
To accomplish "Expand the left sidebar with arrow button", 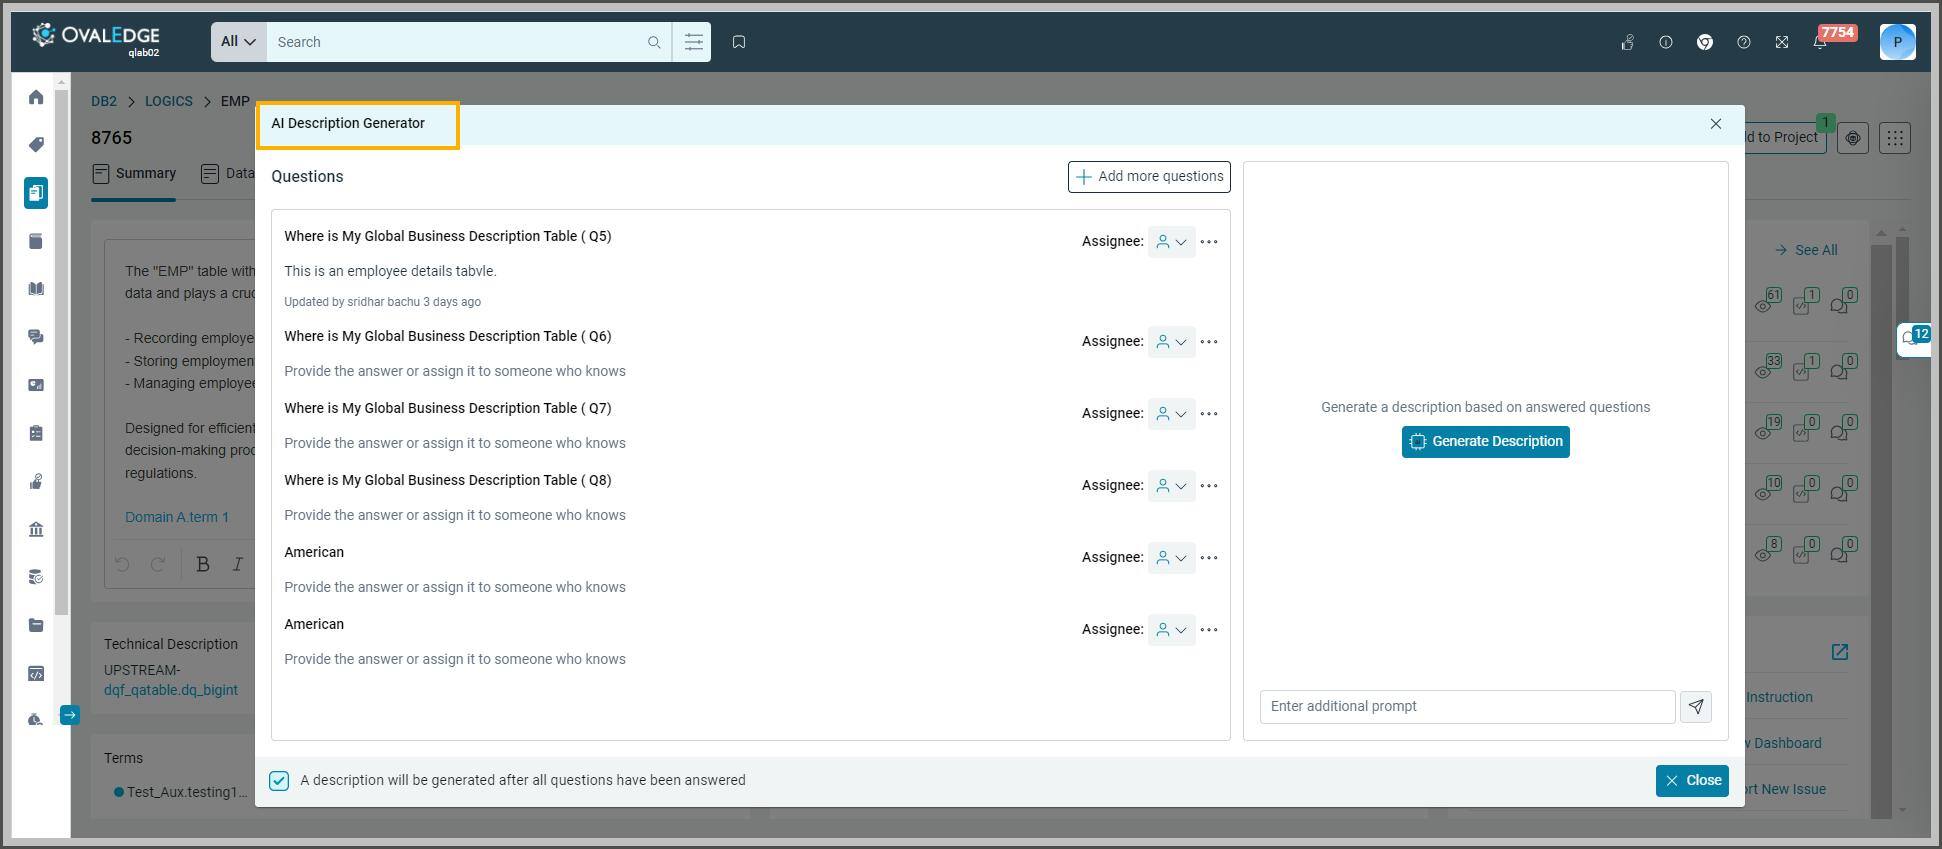I will click(69, 715).
